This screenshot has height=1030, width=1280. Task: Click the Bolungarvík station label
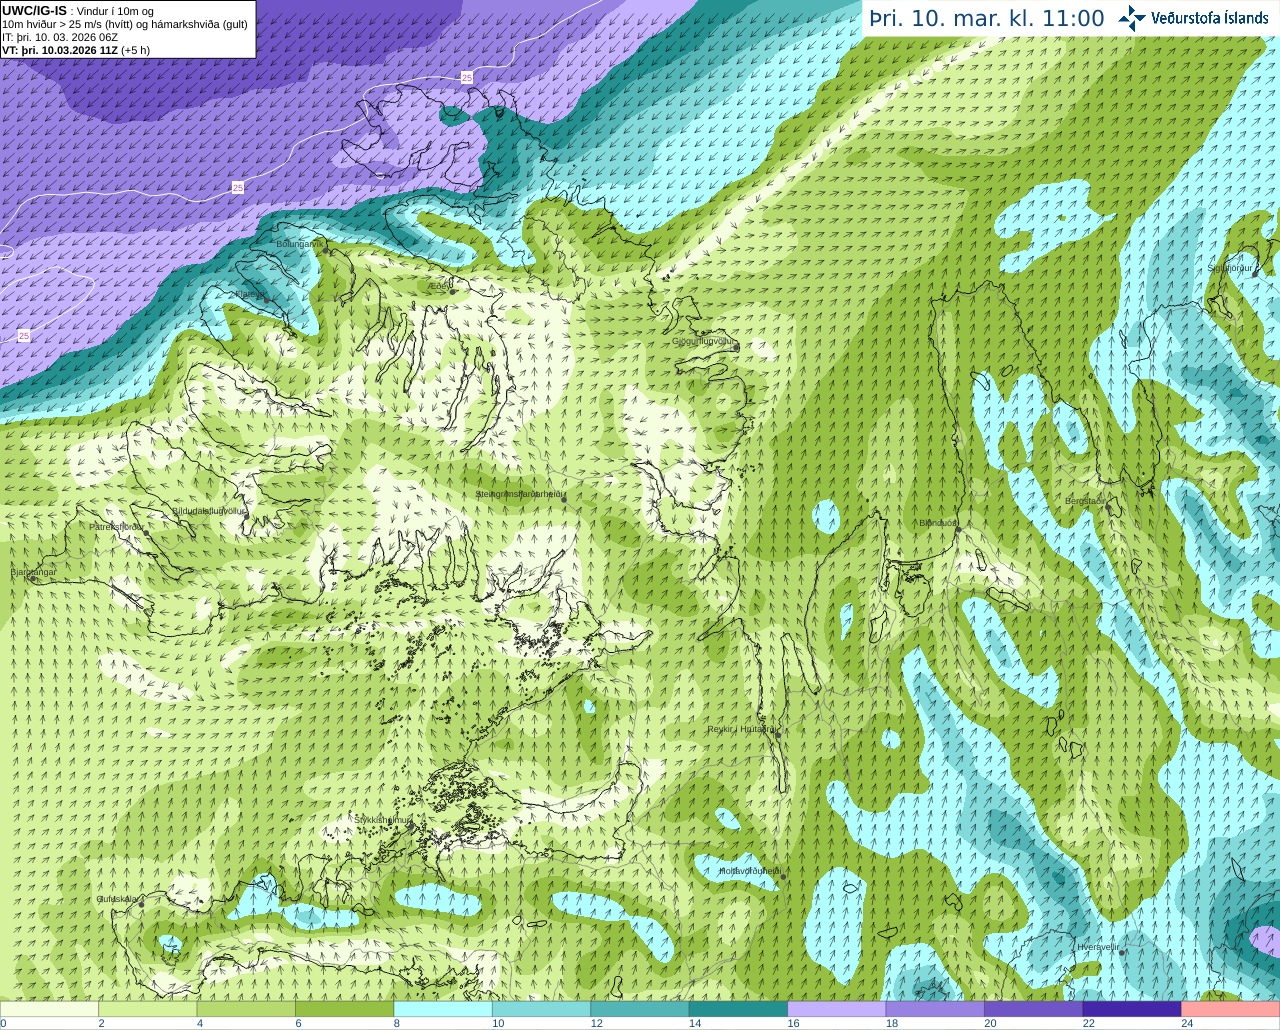pyautogui.click(x=300, y=244)
